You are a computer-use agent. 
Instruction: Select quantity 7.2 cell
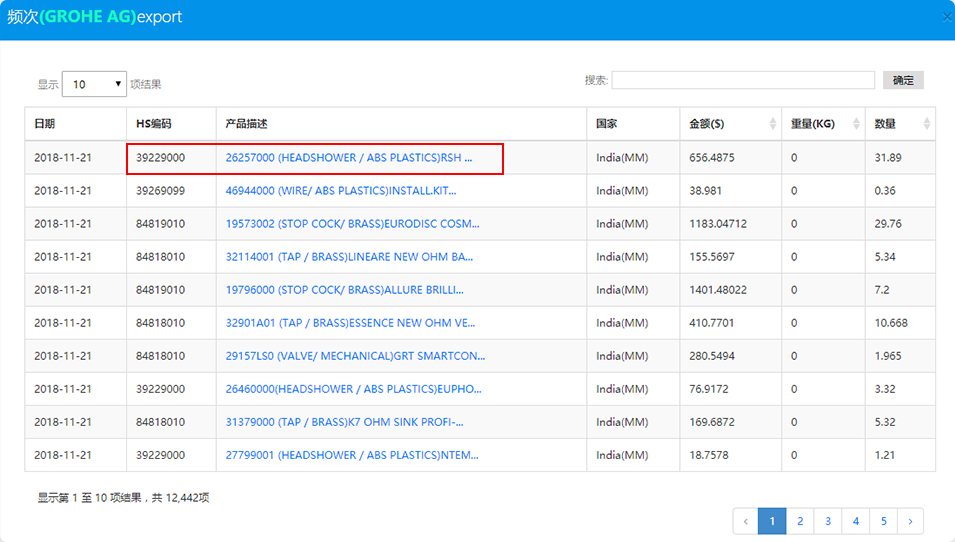pos(900,290)
